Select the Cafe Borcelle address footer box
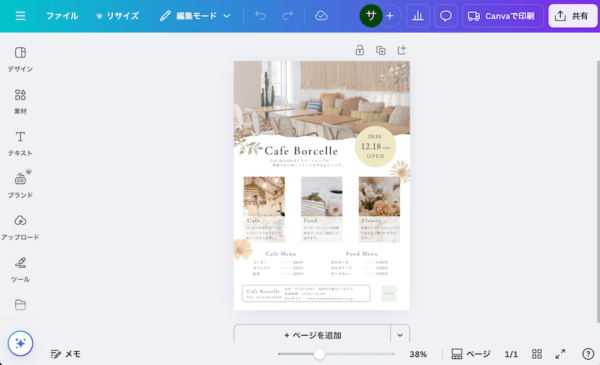600x365 pixels. (306, 293)
